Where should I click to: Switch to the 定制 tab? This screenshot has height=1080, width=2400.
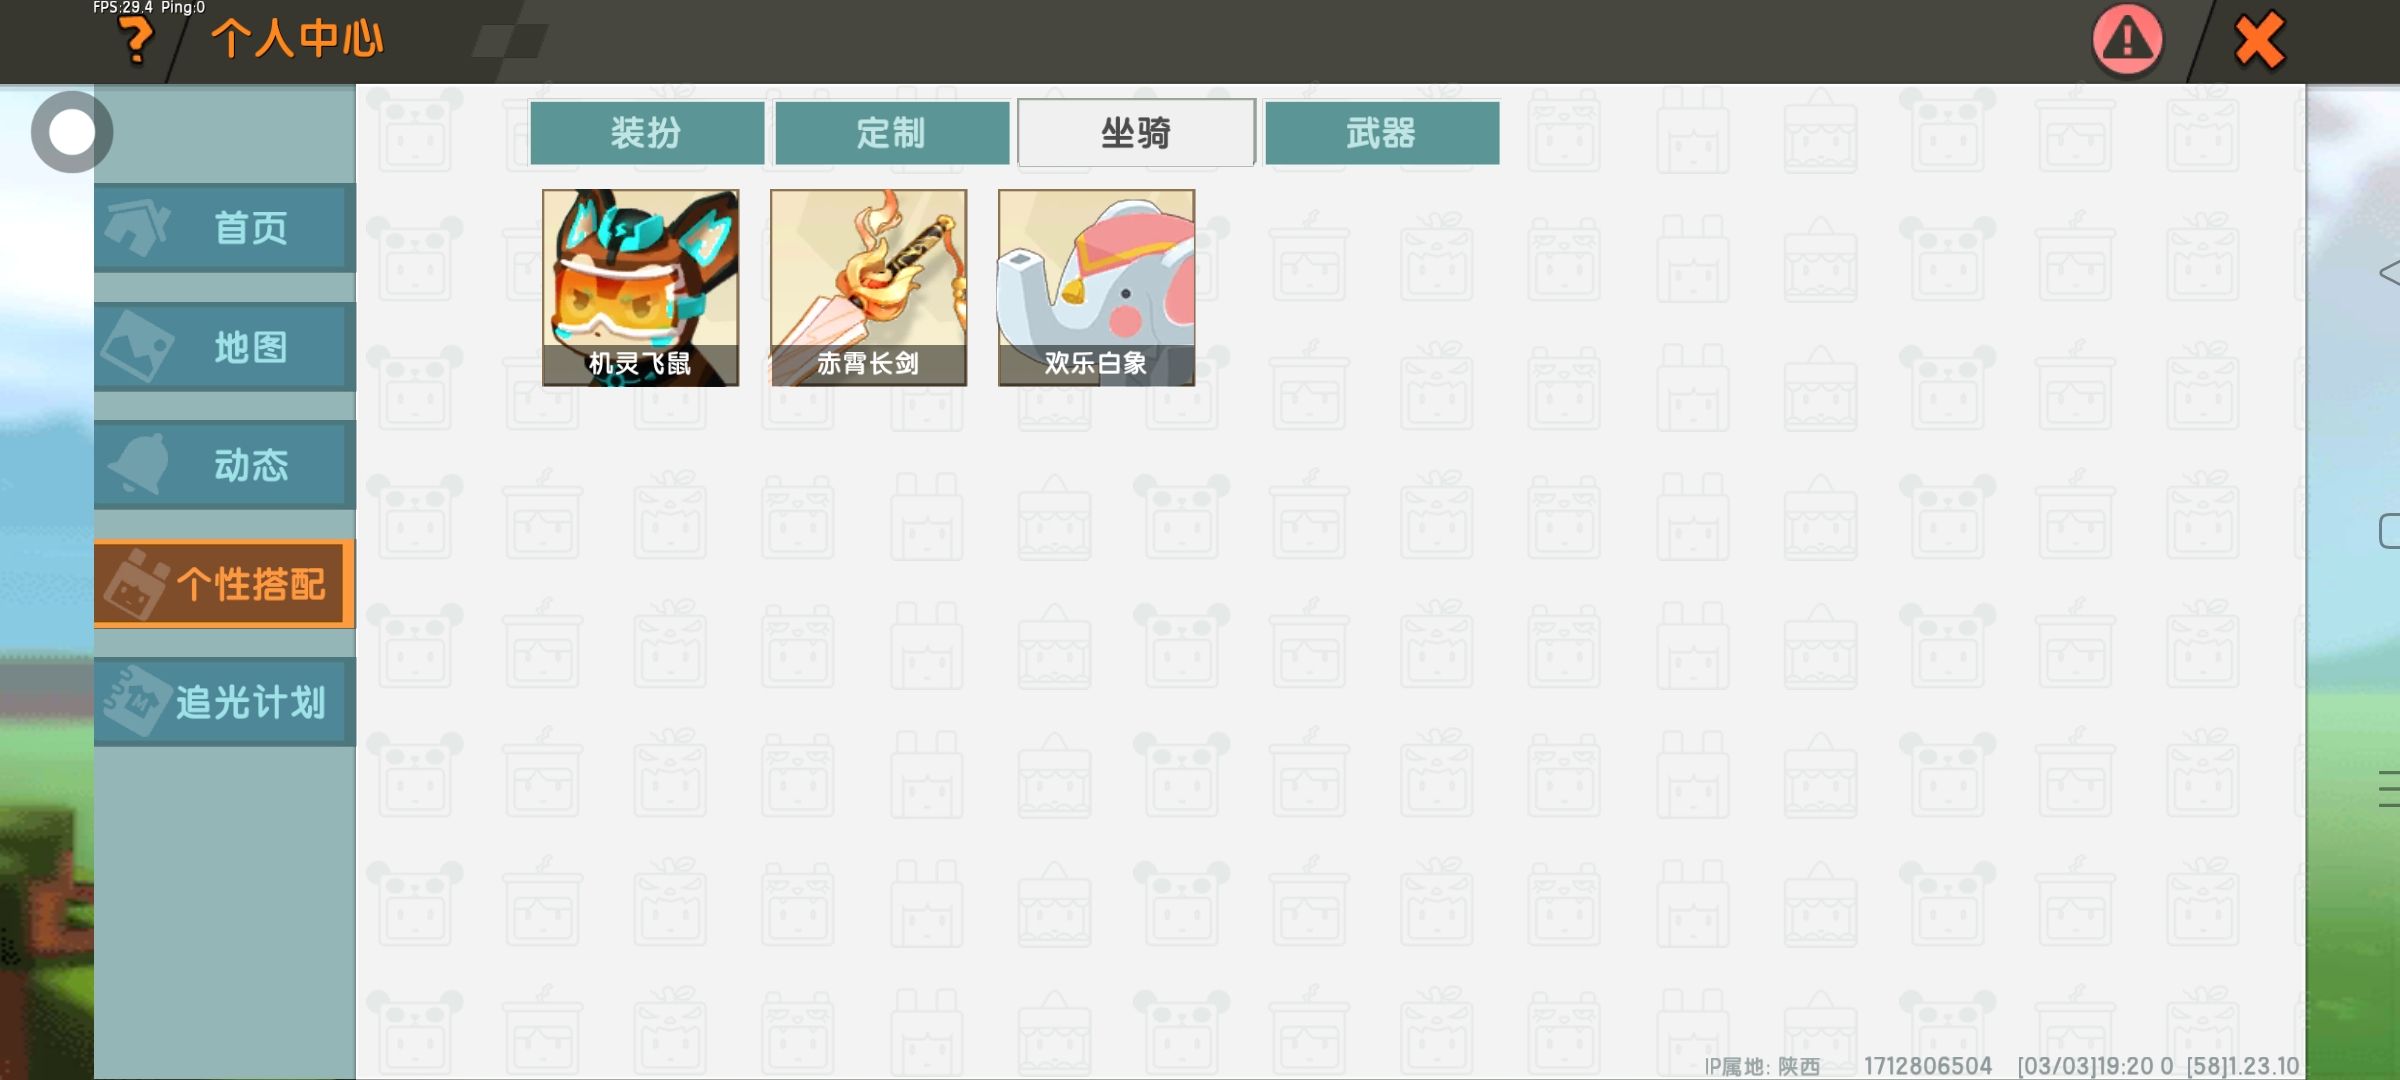[x=892, y=132]
